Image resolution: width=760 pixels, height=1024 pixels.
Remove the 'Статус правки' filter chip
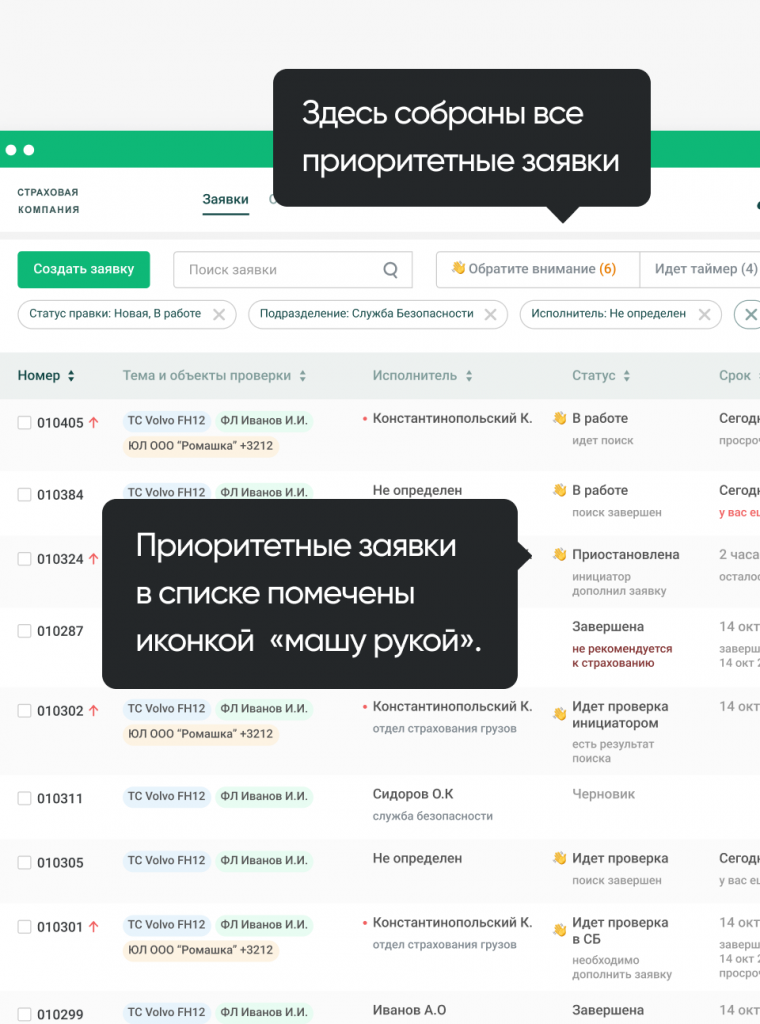[220, 314]
